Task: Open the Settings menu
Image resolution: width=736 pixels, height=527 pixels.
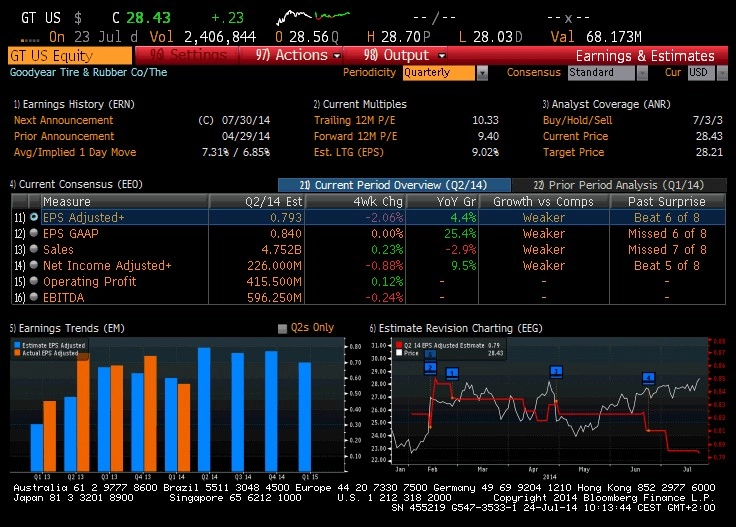Action: 187,55
